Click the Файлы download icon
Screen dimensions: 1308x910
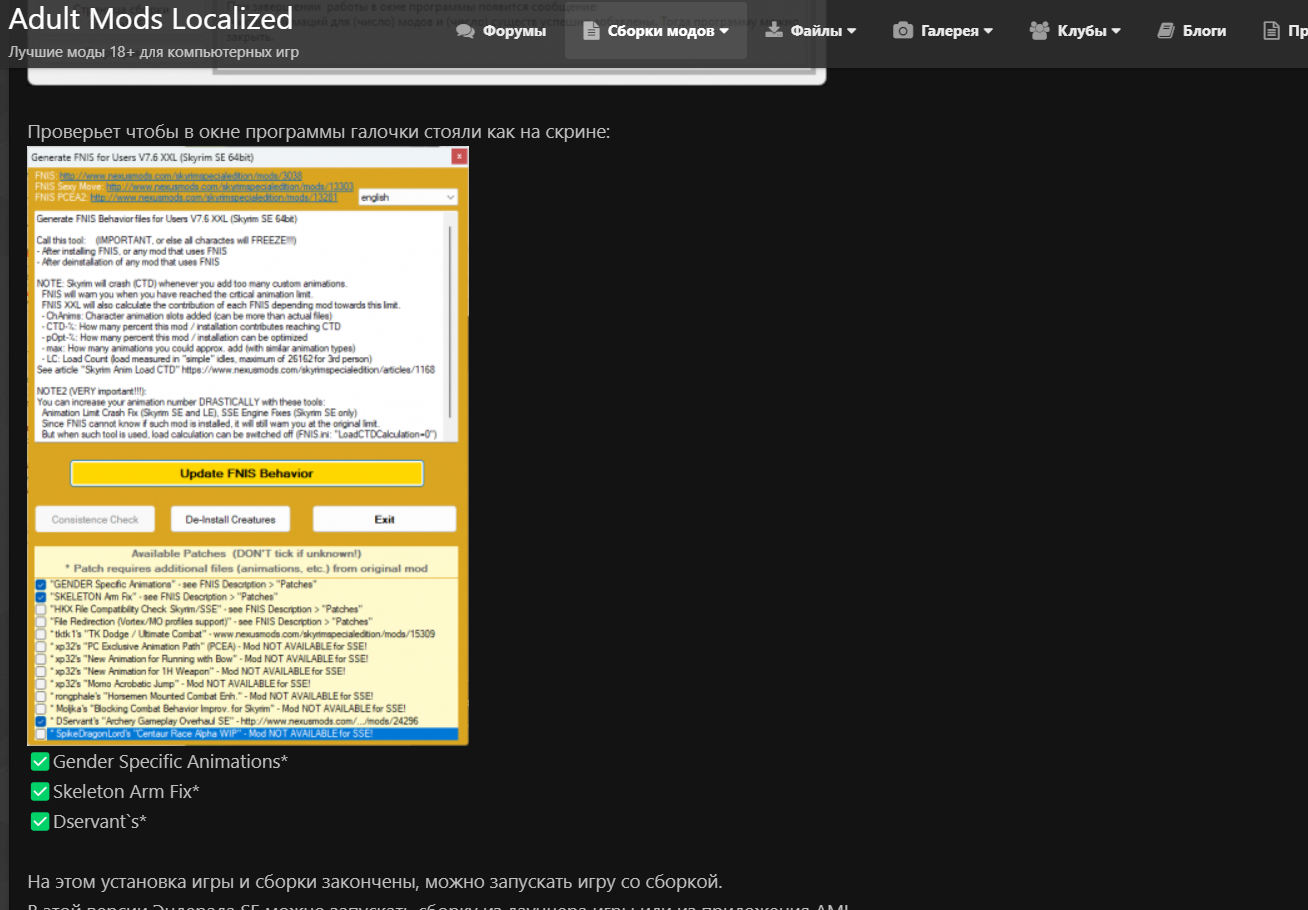click(x=774, y=31)
